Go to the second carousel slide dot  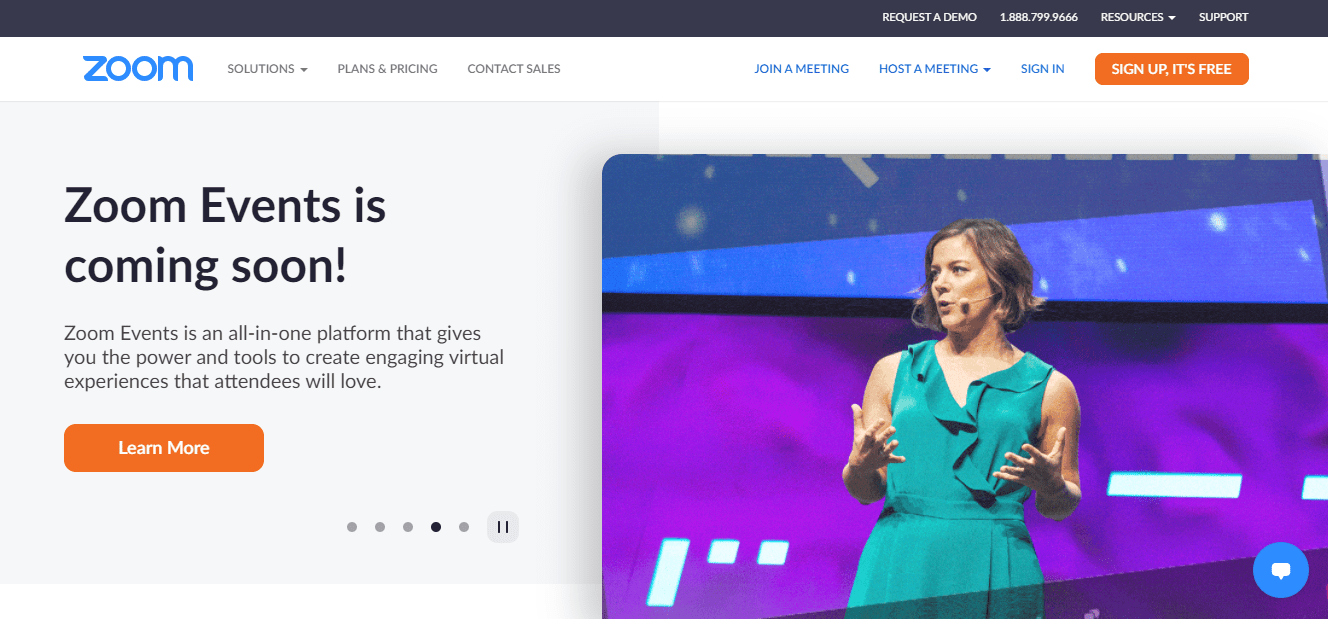coord(380,527)
